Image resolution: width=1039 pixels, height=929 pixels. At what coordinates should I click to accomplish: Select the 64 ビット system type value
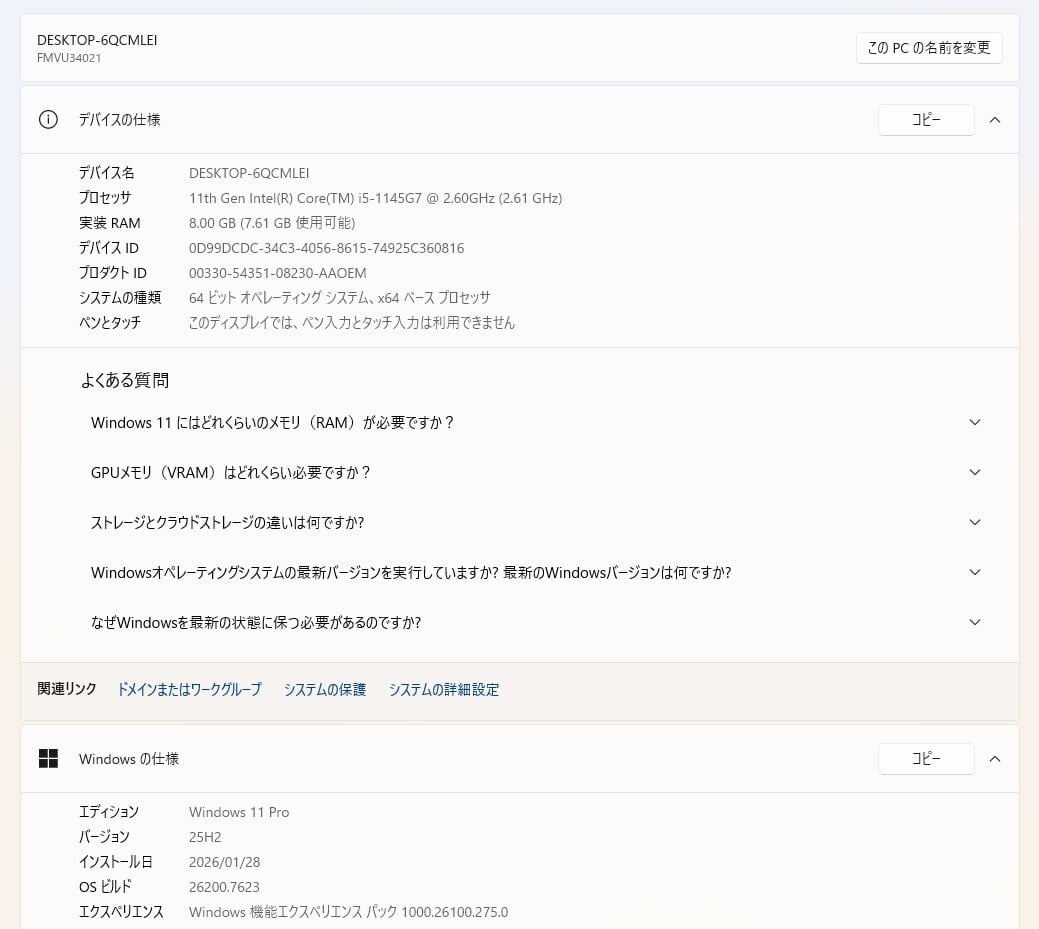click(x=340, y=298)
